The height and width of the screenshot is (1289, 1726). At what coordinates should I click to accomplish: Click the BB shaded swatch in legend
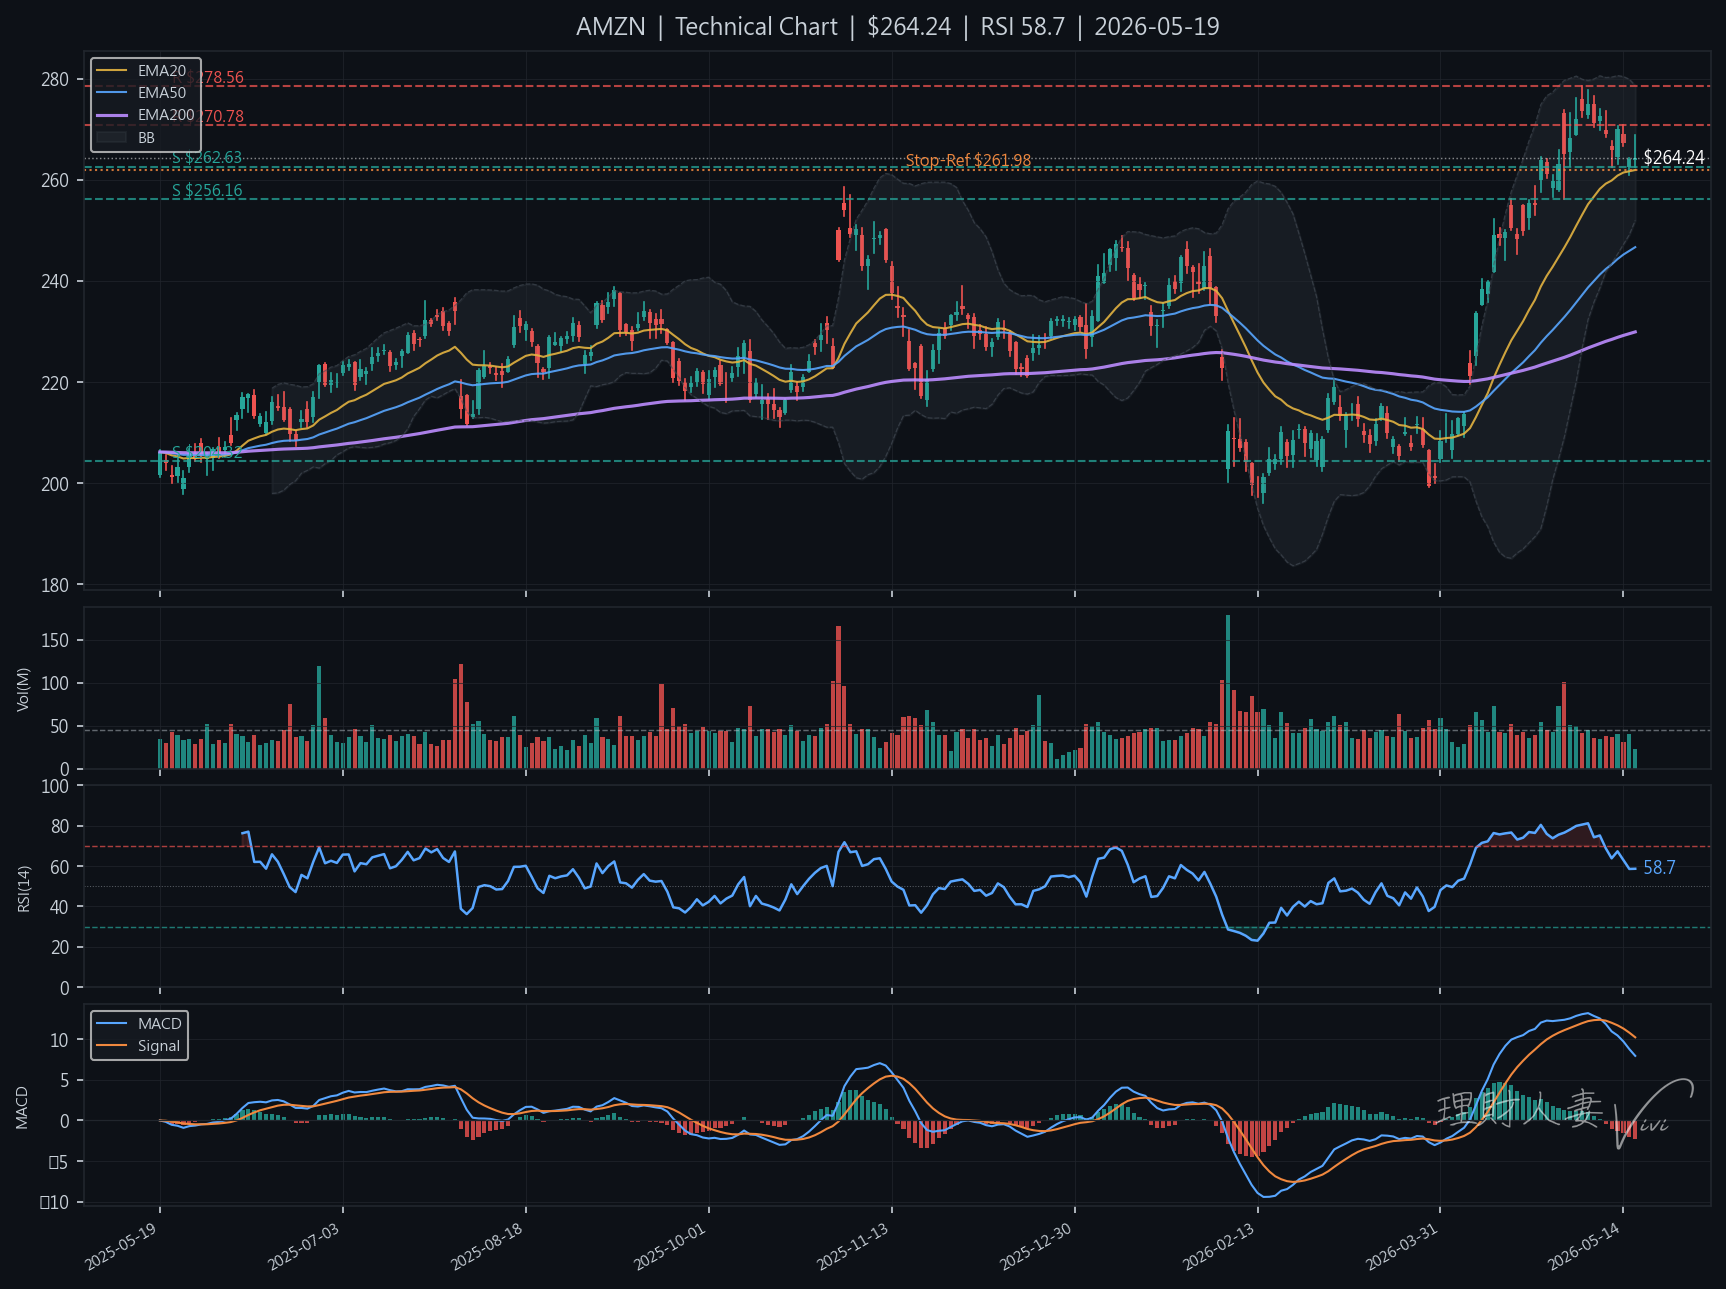(x=111, y=138)
